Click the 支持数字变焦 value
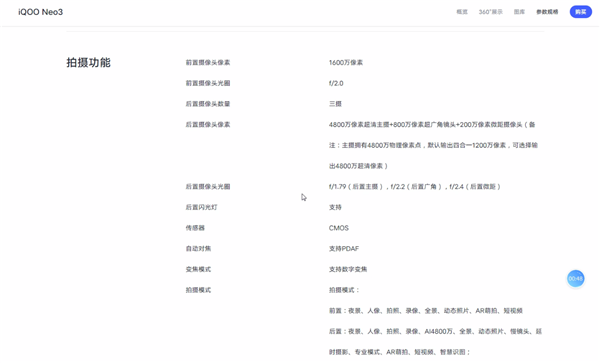 coord(348,269)
